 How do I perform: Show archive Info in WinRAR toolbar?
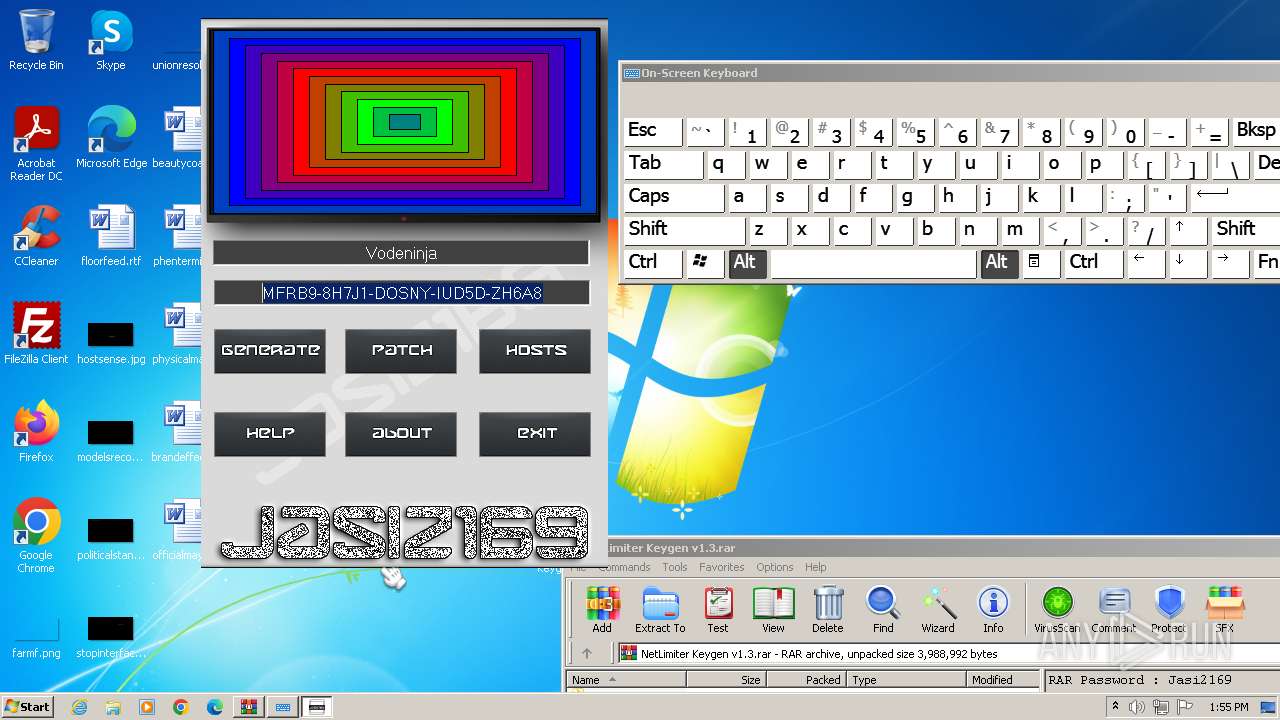click(993, 610)
